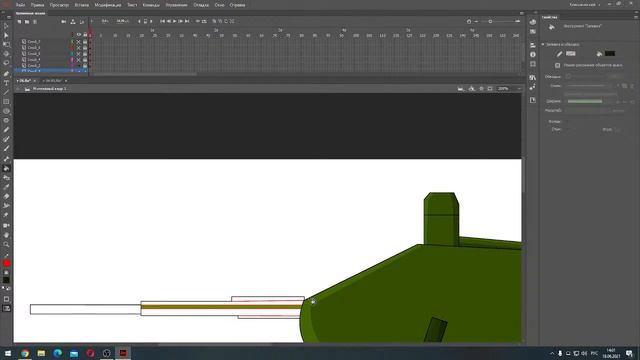Open the Файл menu
Viewport: 640px width, 360px height.
click(x=20, y=5)
